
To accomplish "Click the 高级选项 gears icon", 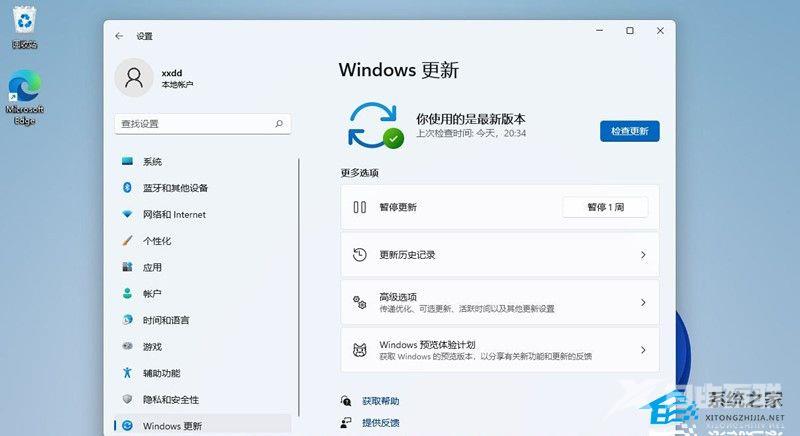I will point(360,302).
